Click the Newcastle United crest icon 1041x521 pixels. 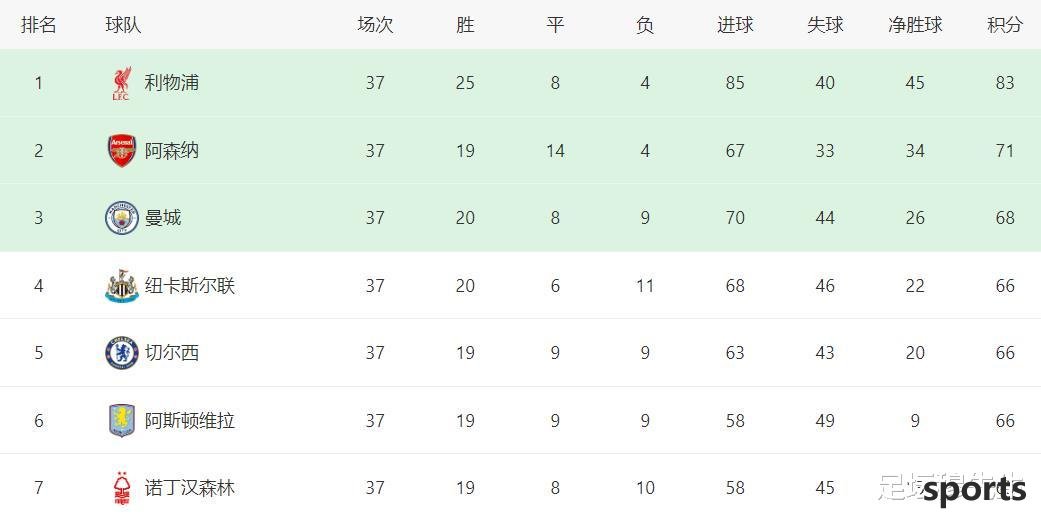click(122, 286)
